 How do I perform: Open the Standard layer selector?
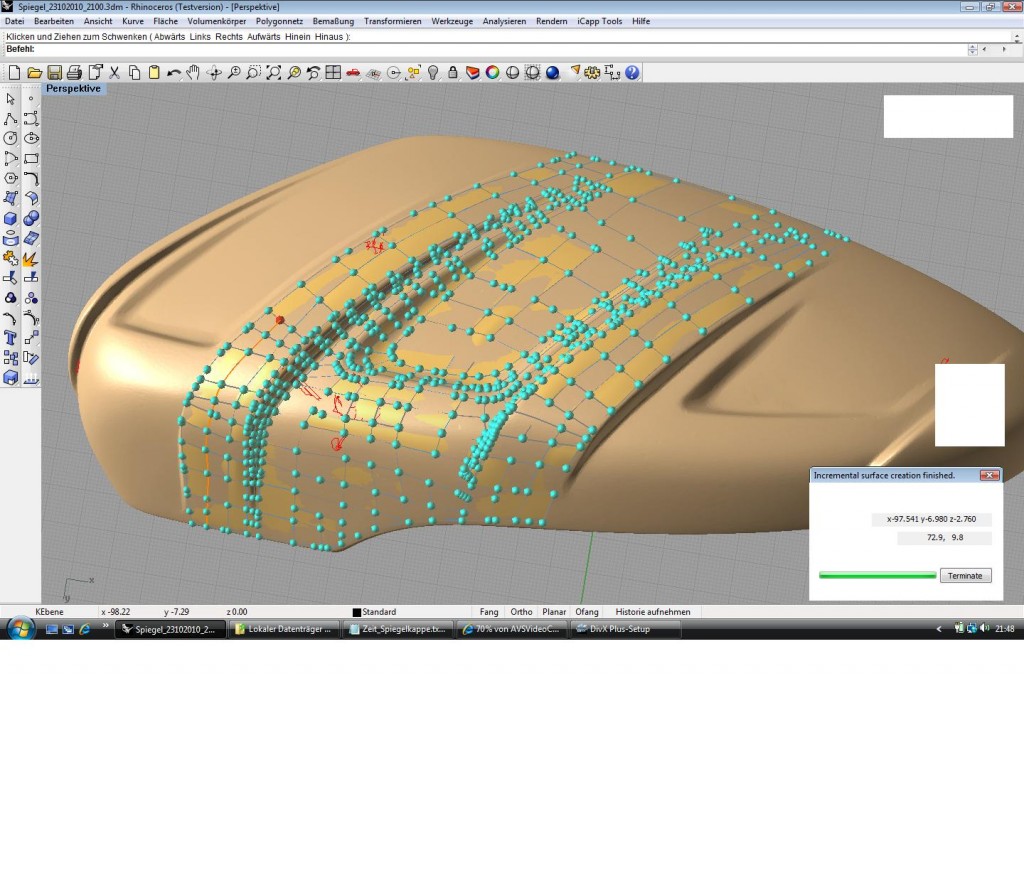[x=378, y=612]
